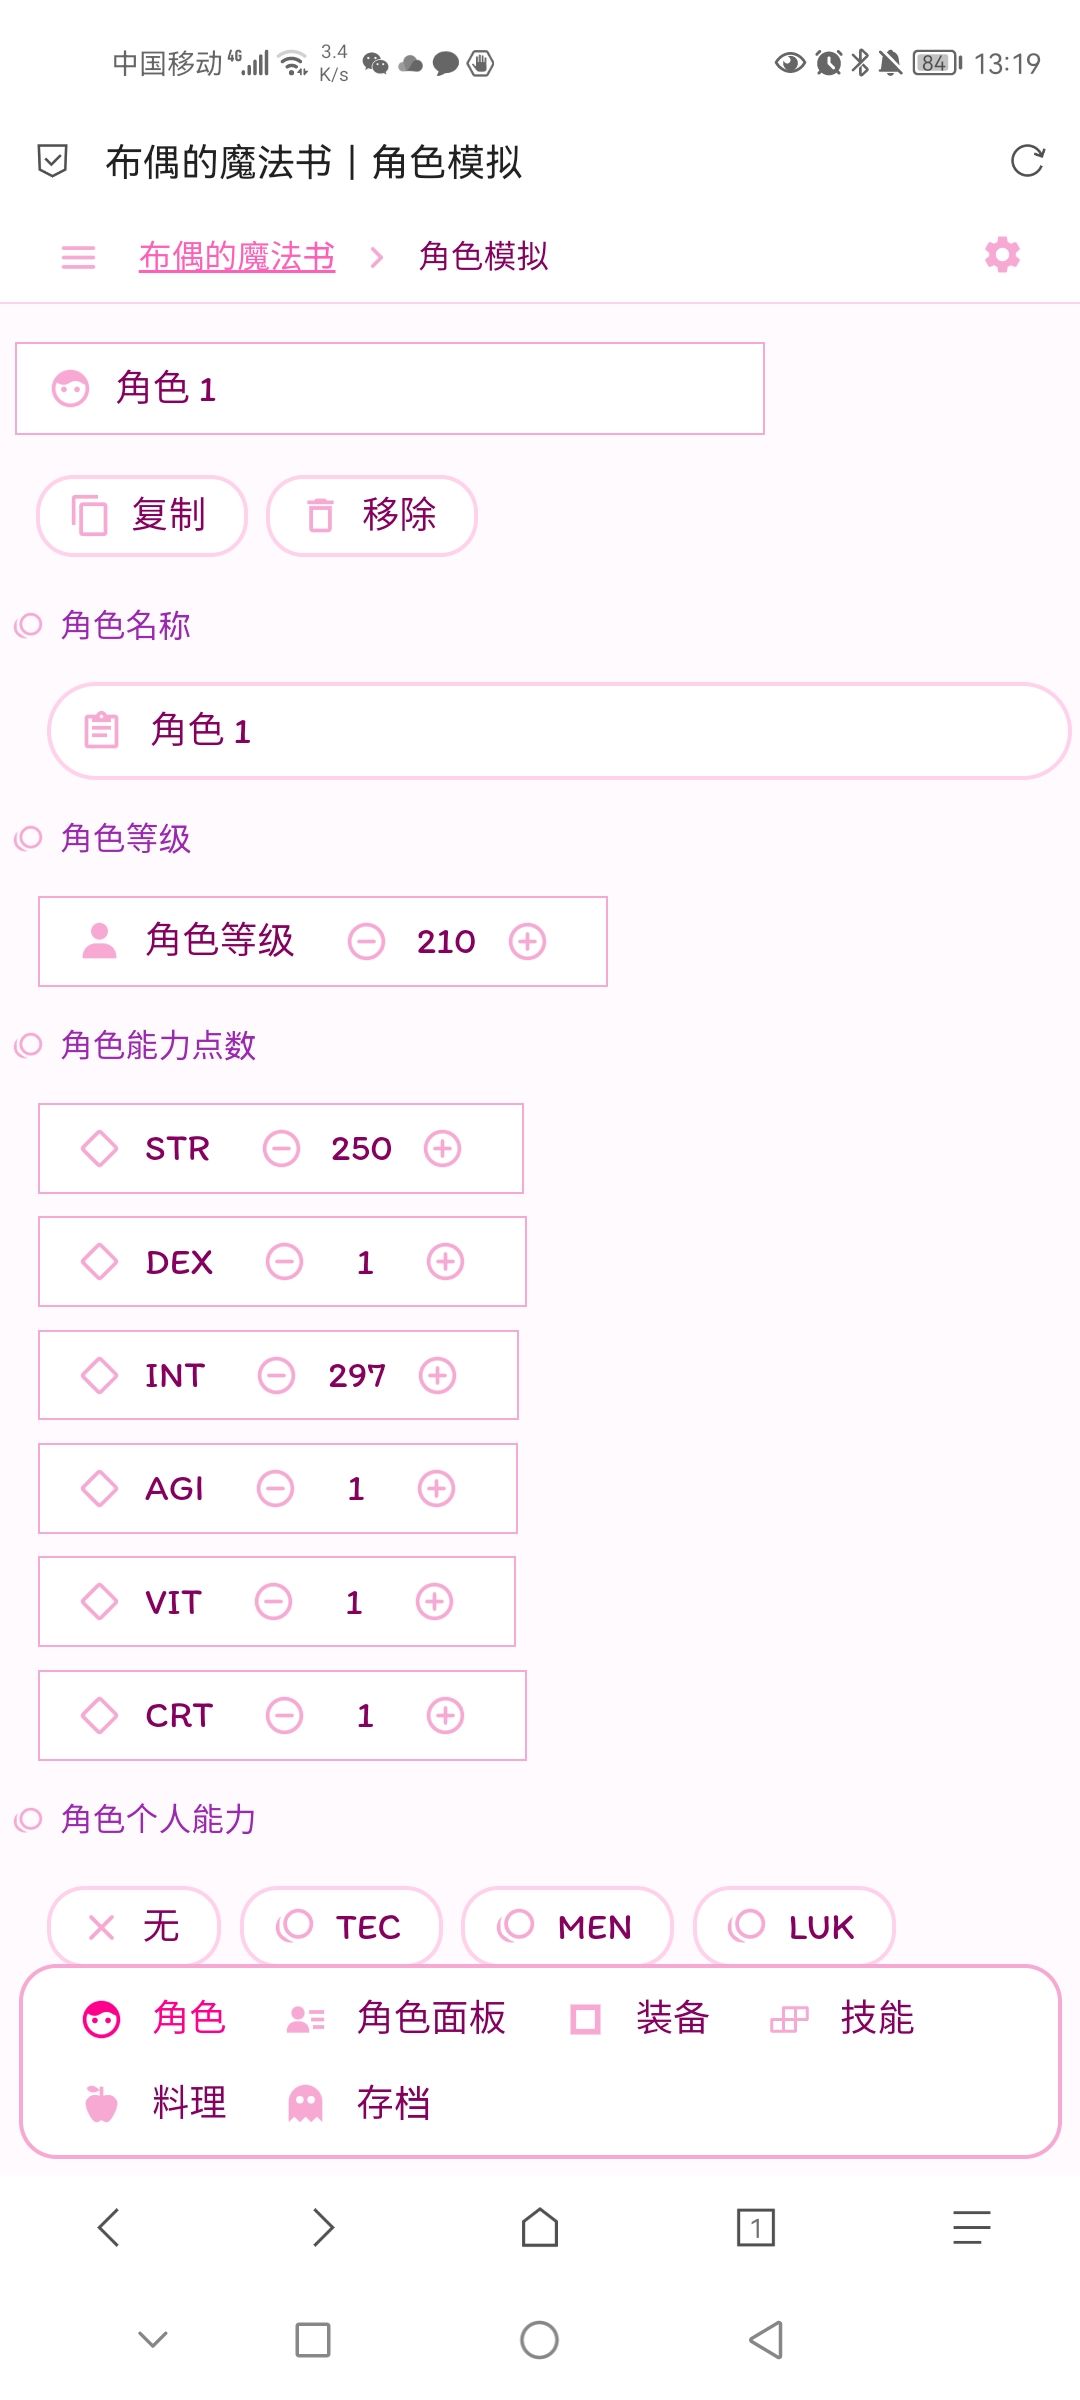The width and height of the screenshot is (1080, 2400).
Task: Open the 存档 tab
Action: point(358,2104)
